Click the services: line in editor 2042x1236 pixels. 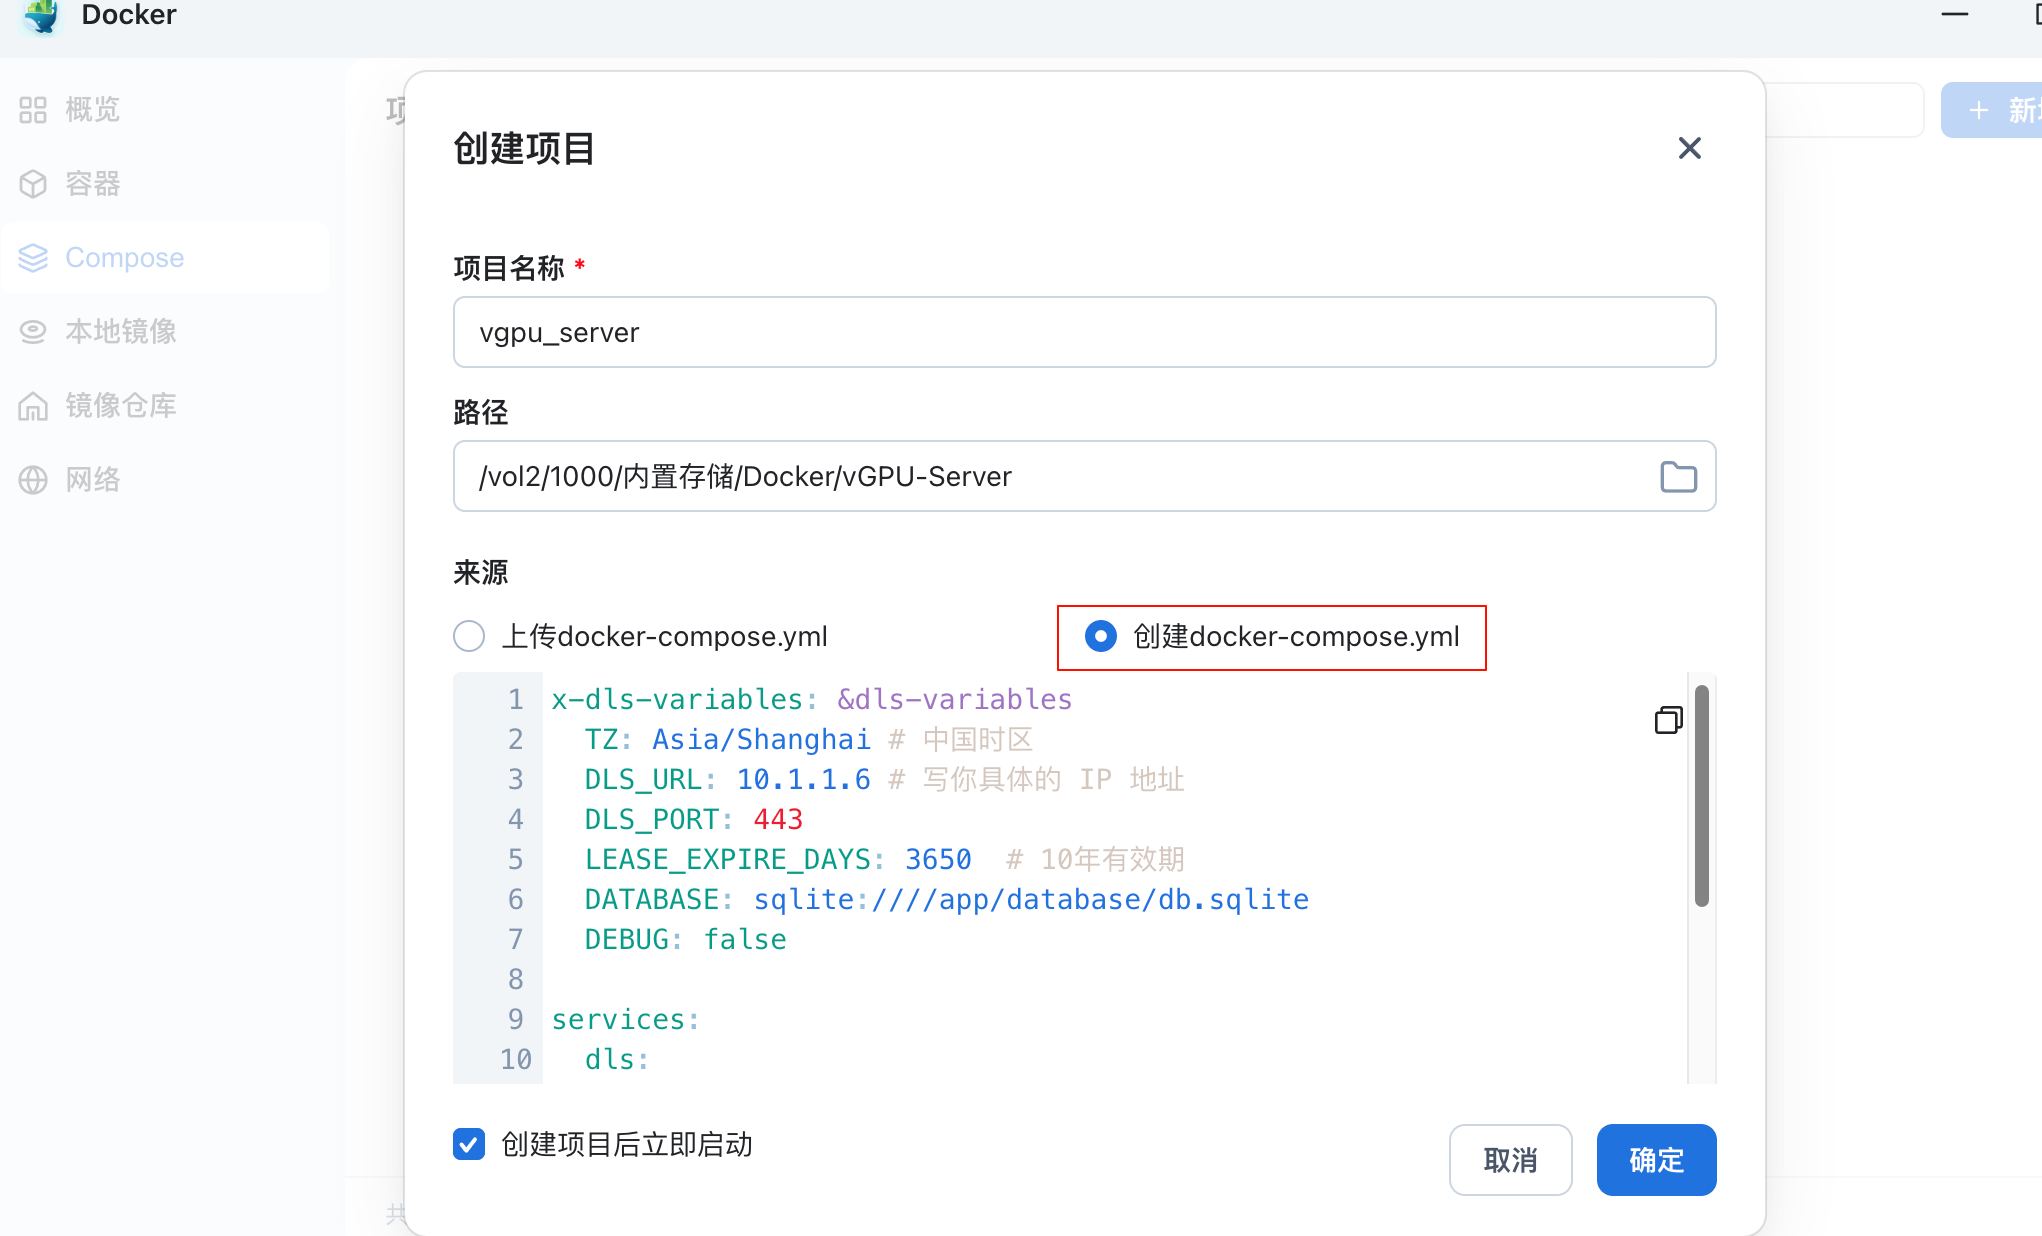pos(626,1019)
